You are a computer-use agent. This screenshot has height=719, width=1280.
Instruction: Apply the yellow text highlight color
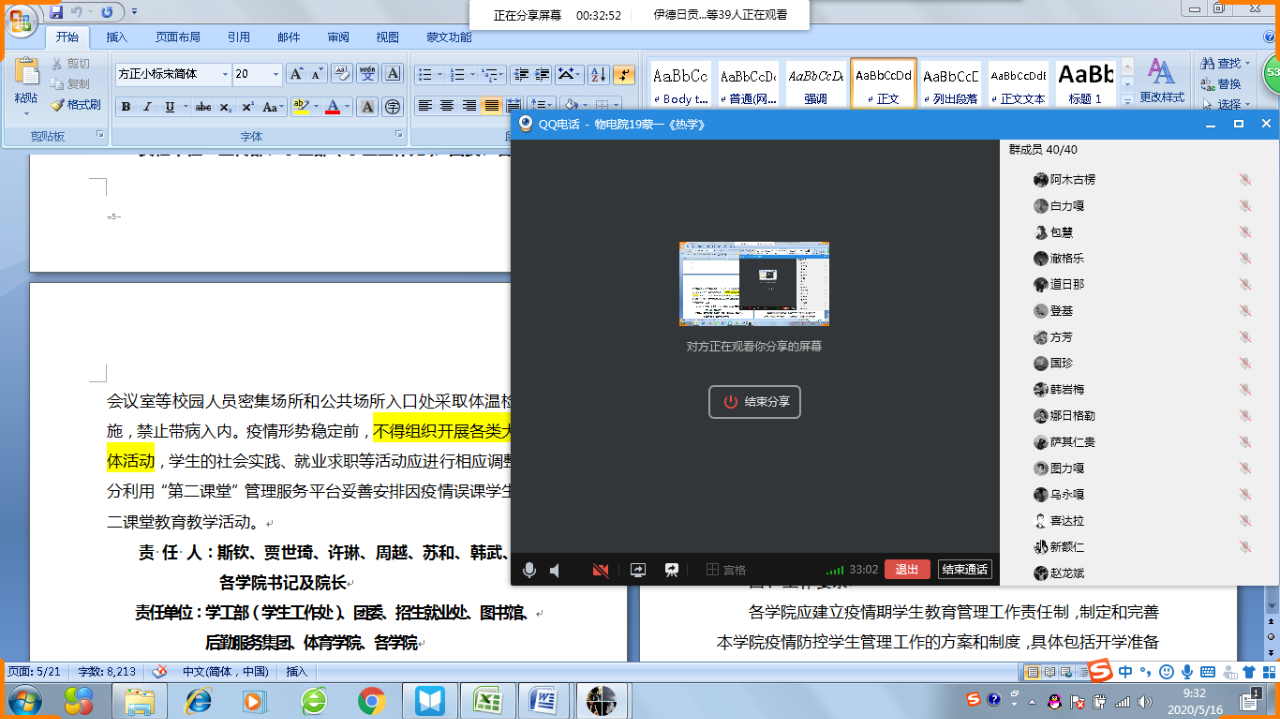tap(300, 107)
